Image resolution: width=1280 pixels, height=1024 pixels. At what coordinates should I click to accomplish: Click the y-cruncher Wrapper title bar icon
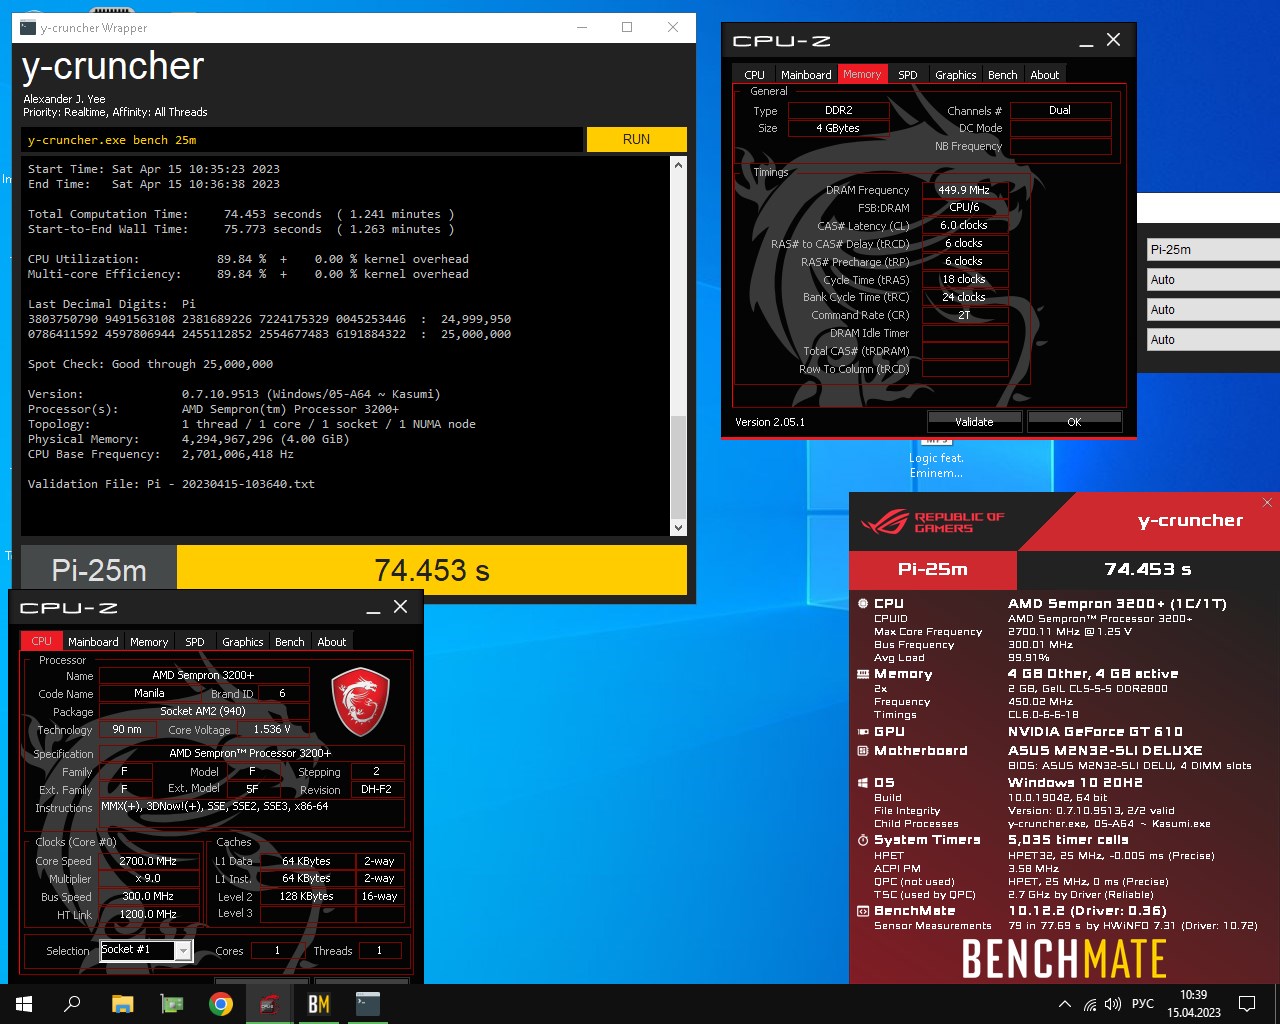point(28,27)
